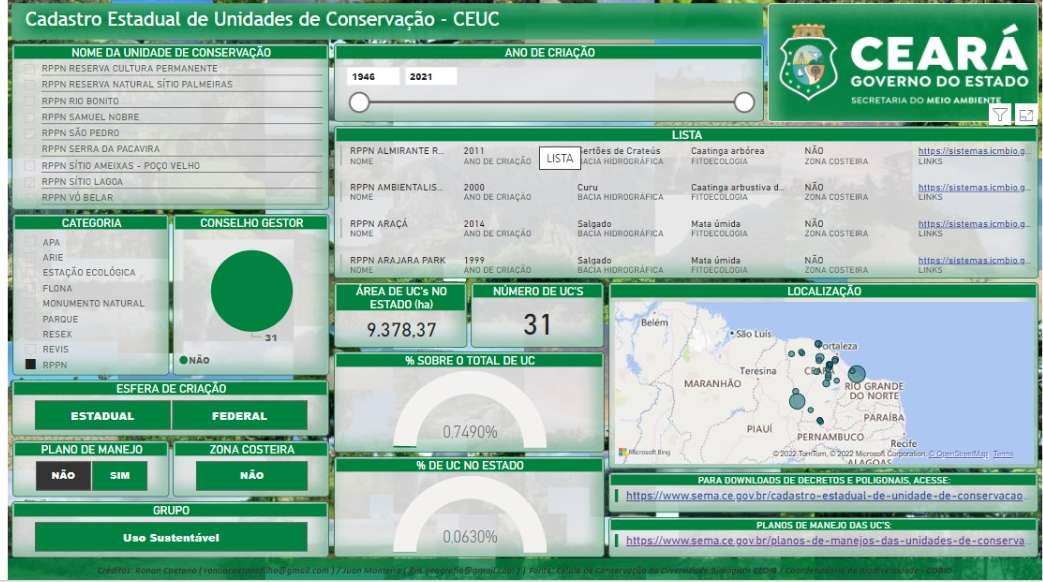Image resolution: width=1043 pixels, height=582 pixels.
Task: Click the FEDERAL sphere button
Action: click(239, 416)
